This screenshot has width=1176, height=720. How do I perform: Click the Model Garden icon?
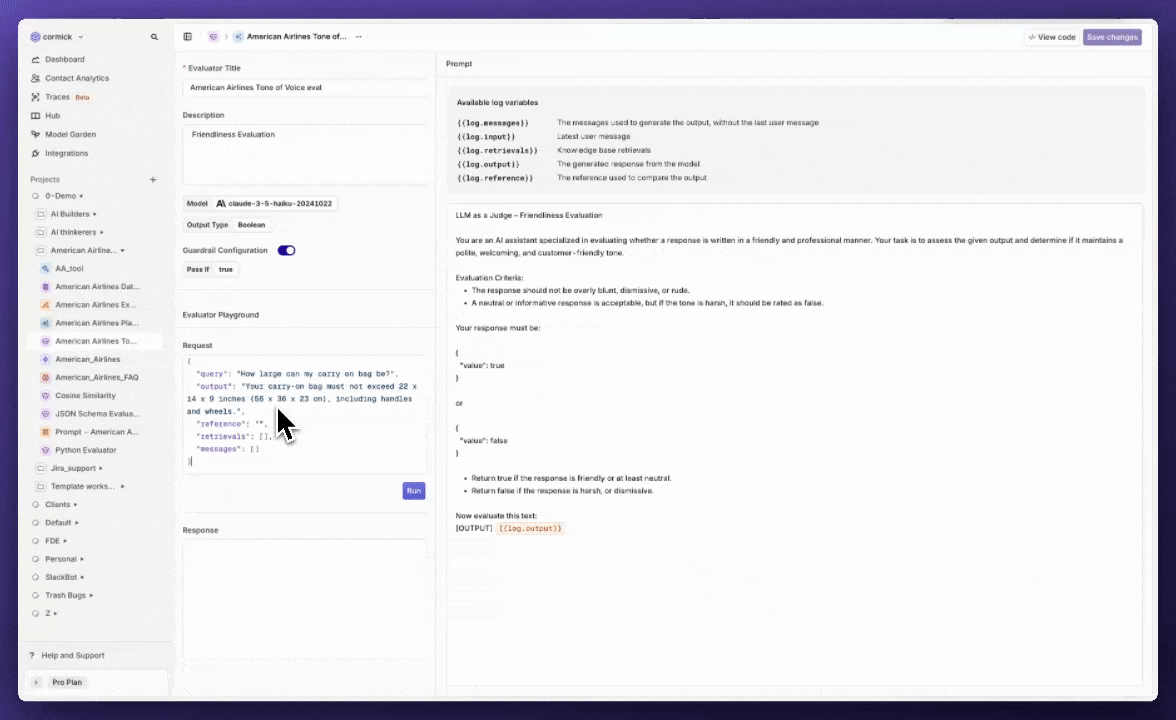[x=35, y=134]
